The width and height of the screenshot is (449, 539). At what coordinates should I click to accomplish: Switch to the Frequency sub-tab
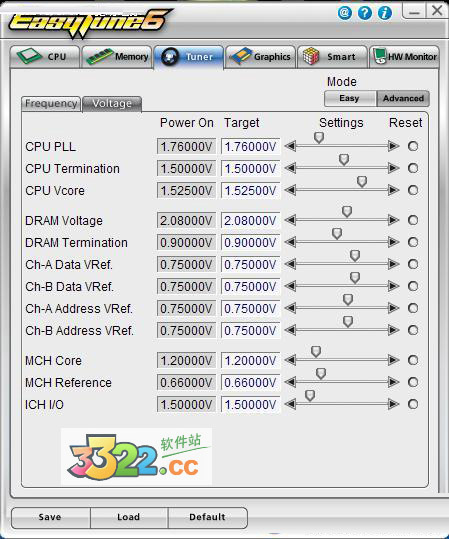click(51, 104)
